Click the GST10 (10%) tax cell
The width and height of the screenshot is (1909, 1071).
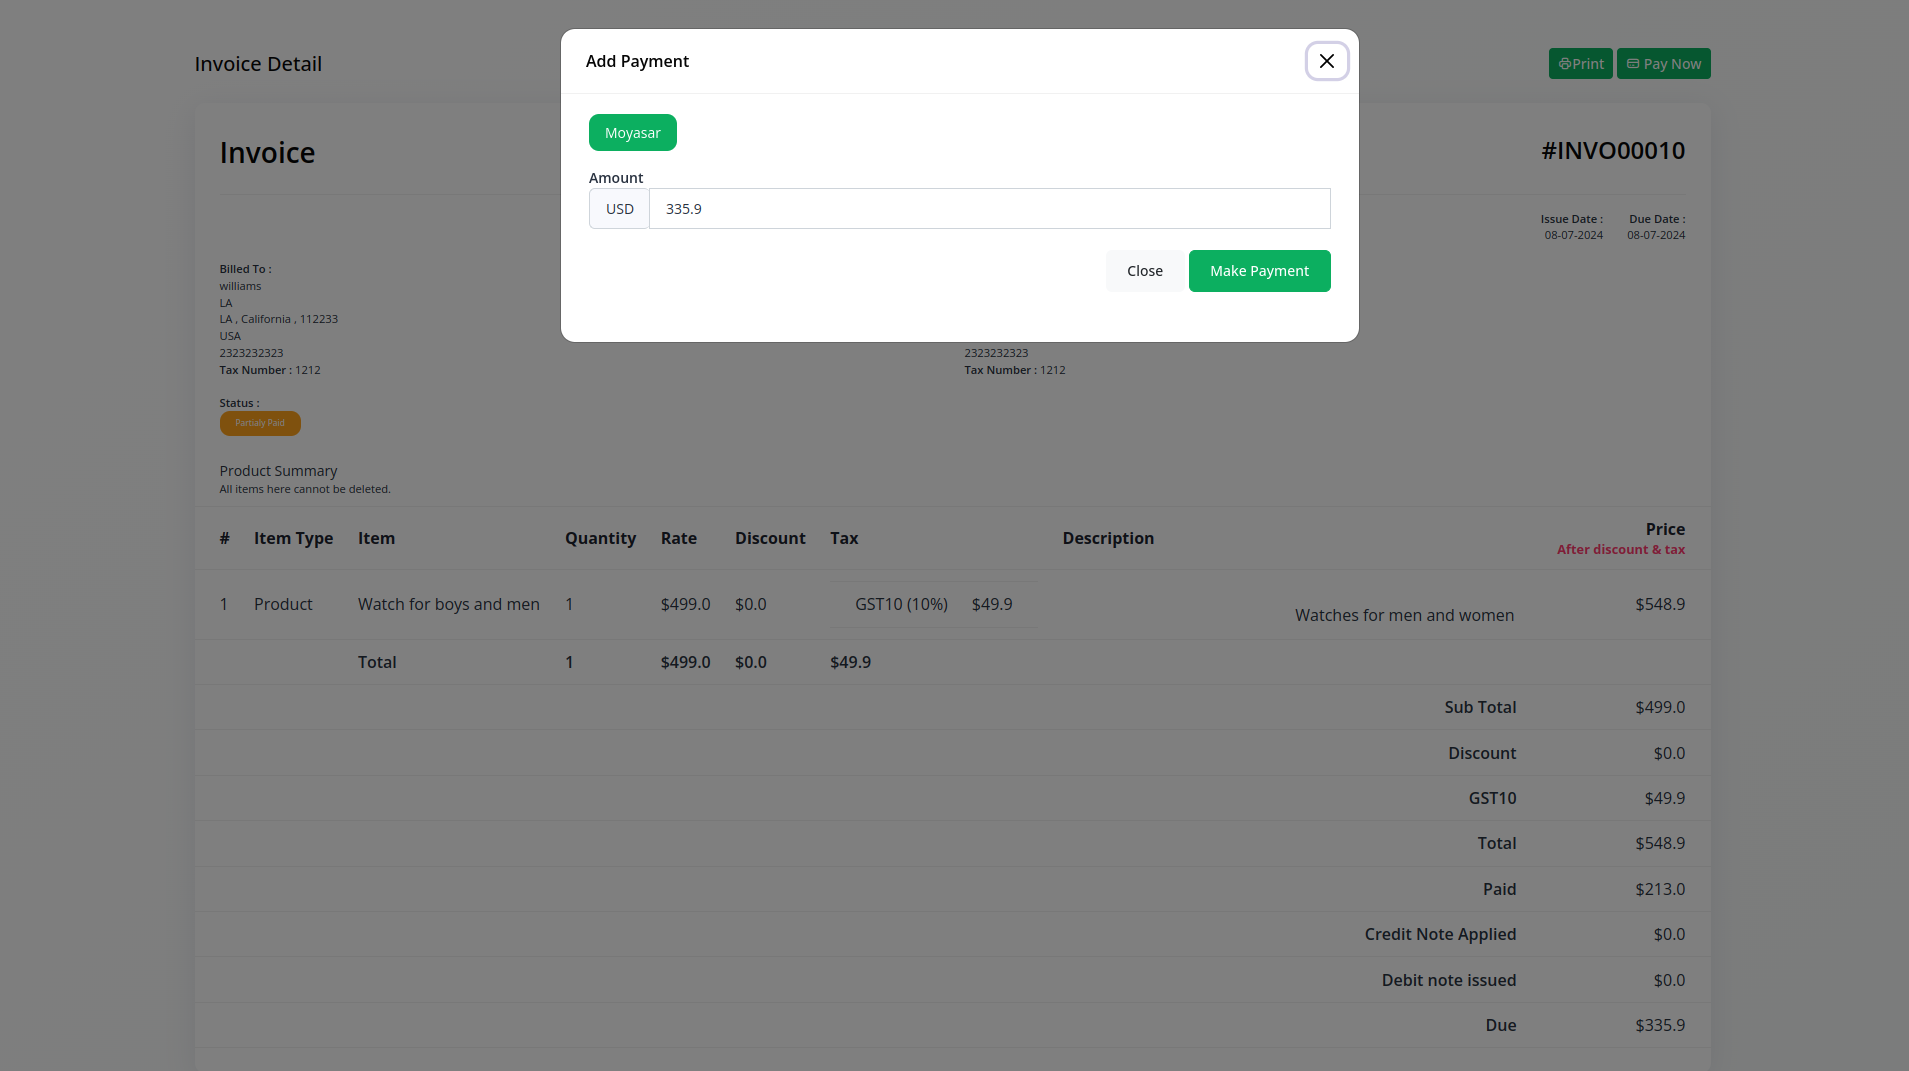pyautogui.click(x=900, y=604)
